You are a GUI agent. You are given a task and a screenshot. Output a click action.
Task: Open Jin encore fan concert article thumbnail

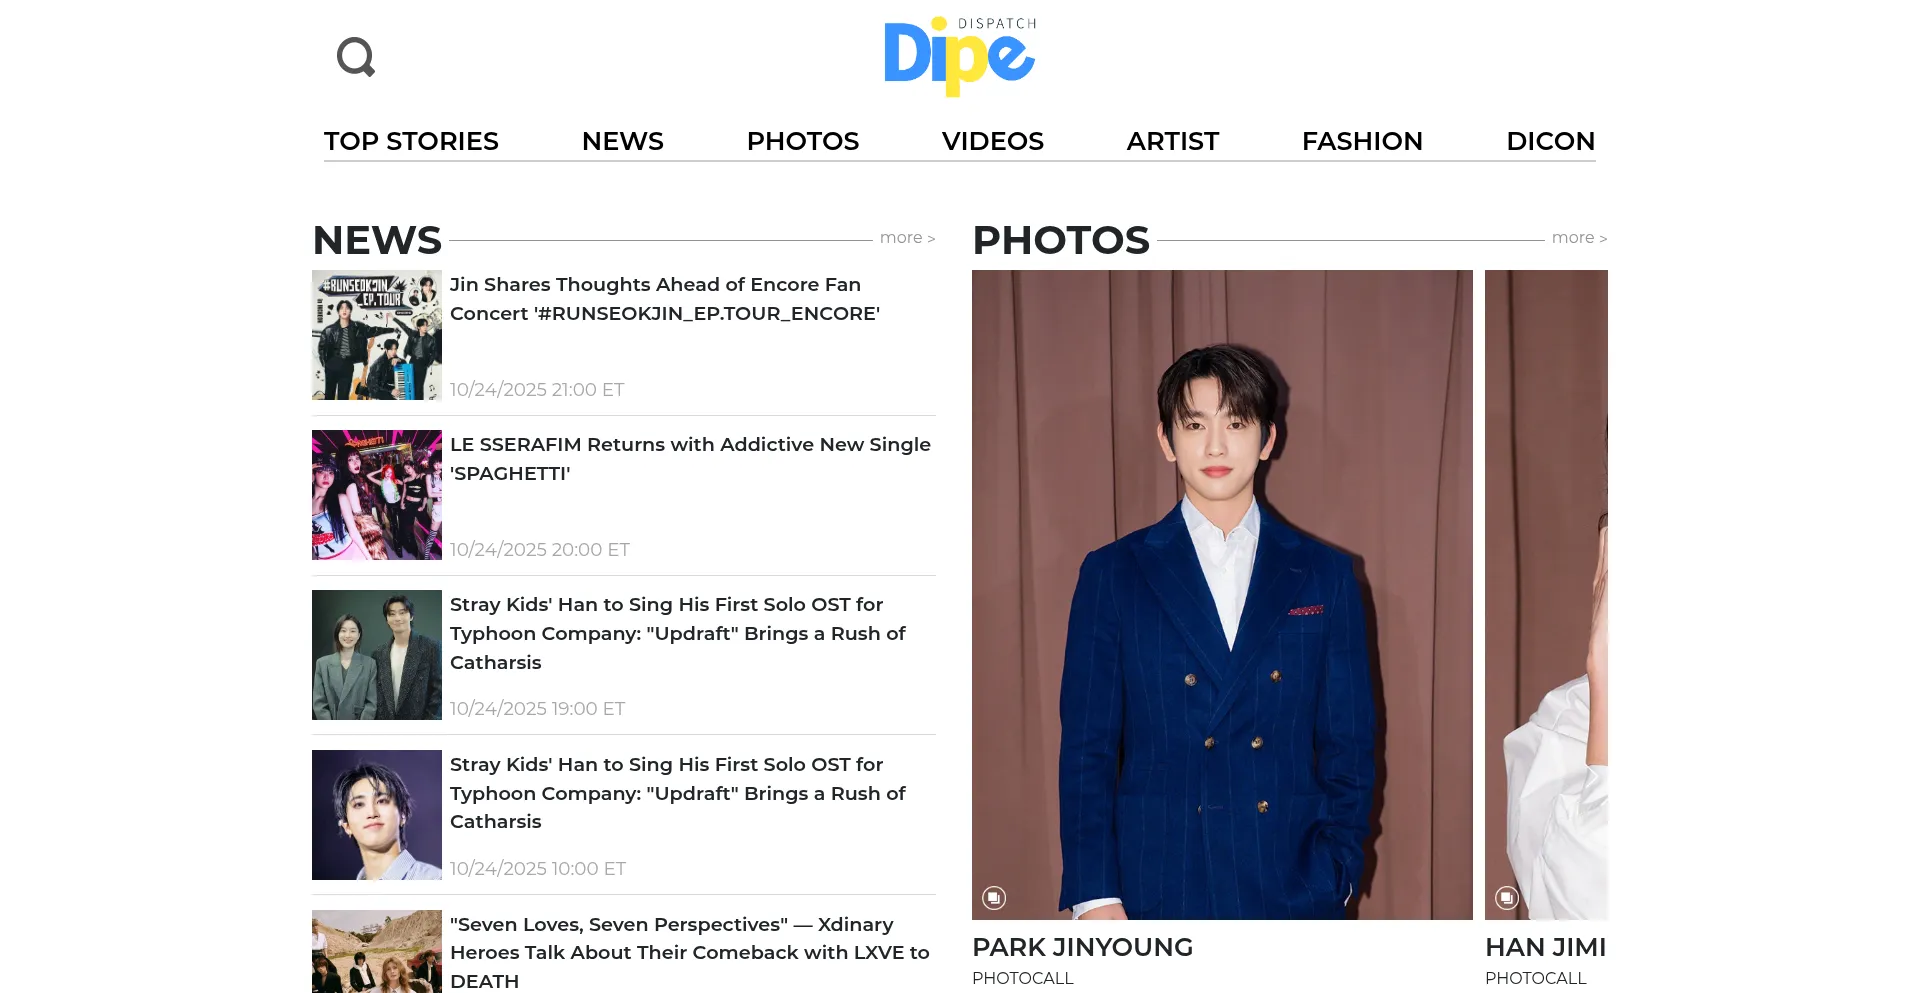(377, 335)
